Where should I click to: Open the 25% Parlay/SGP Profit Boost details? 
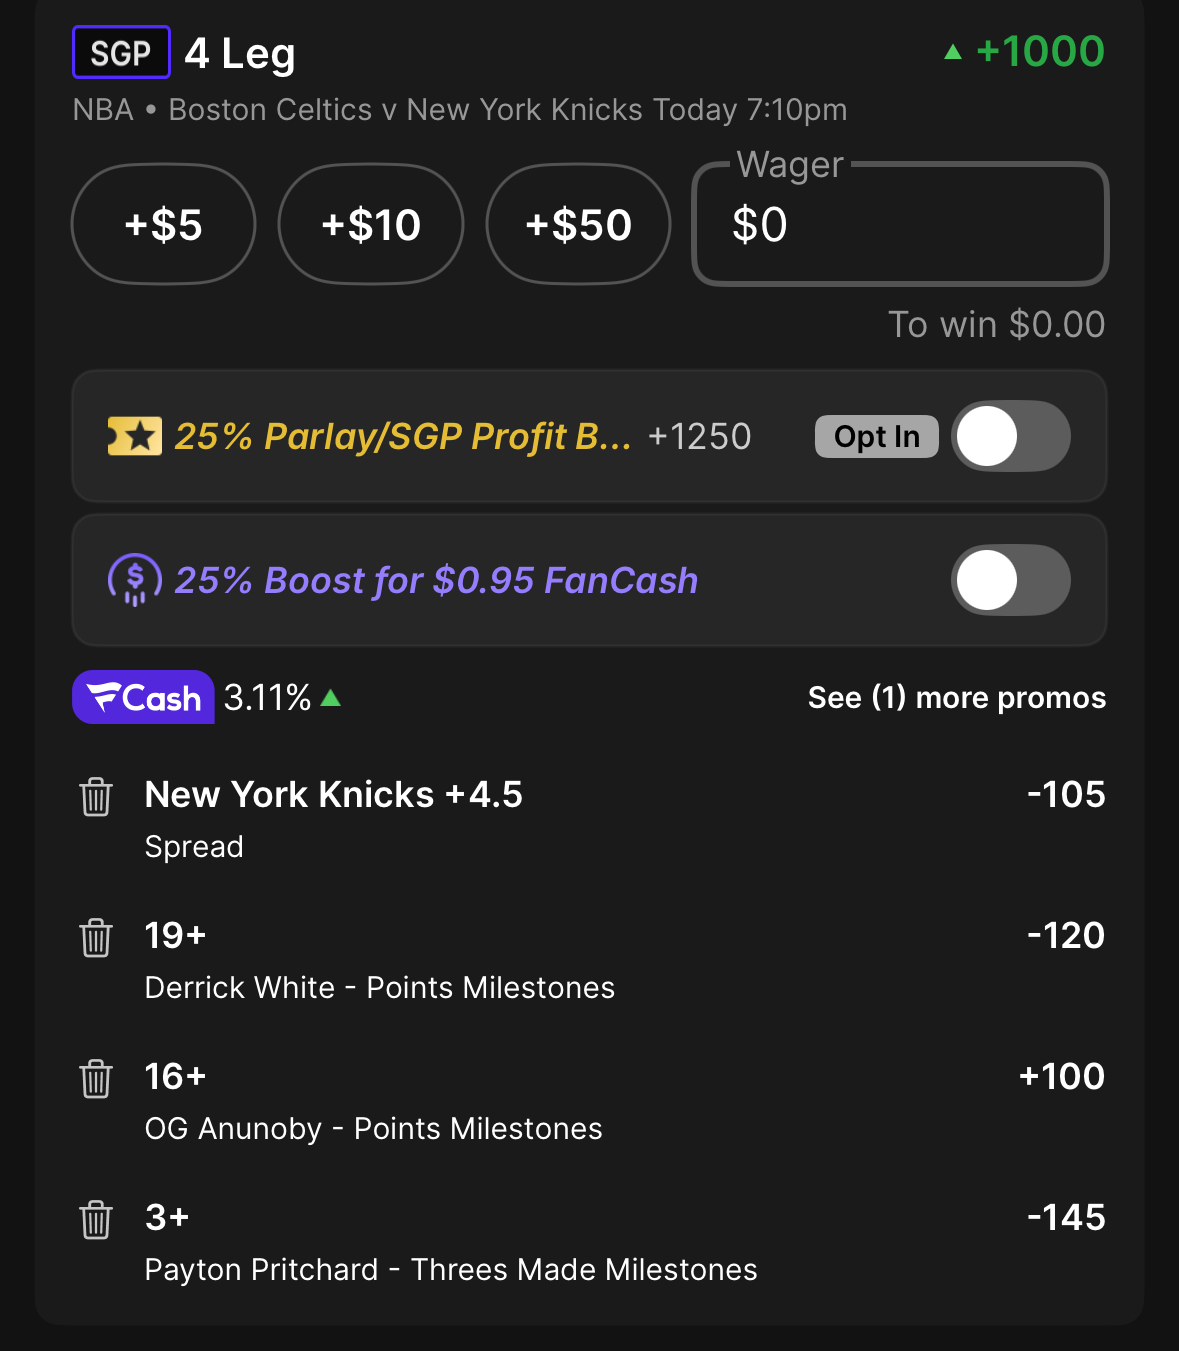(403, 436)
